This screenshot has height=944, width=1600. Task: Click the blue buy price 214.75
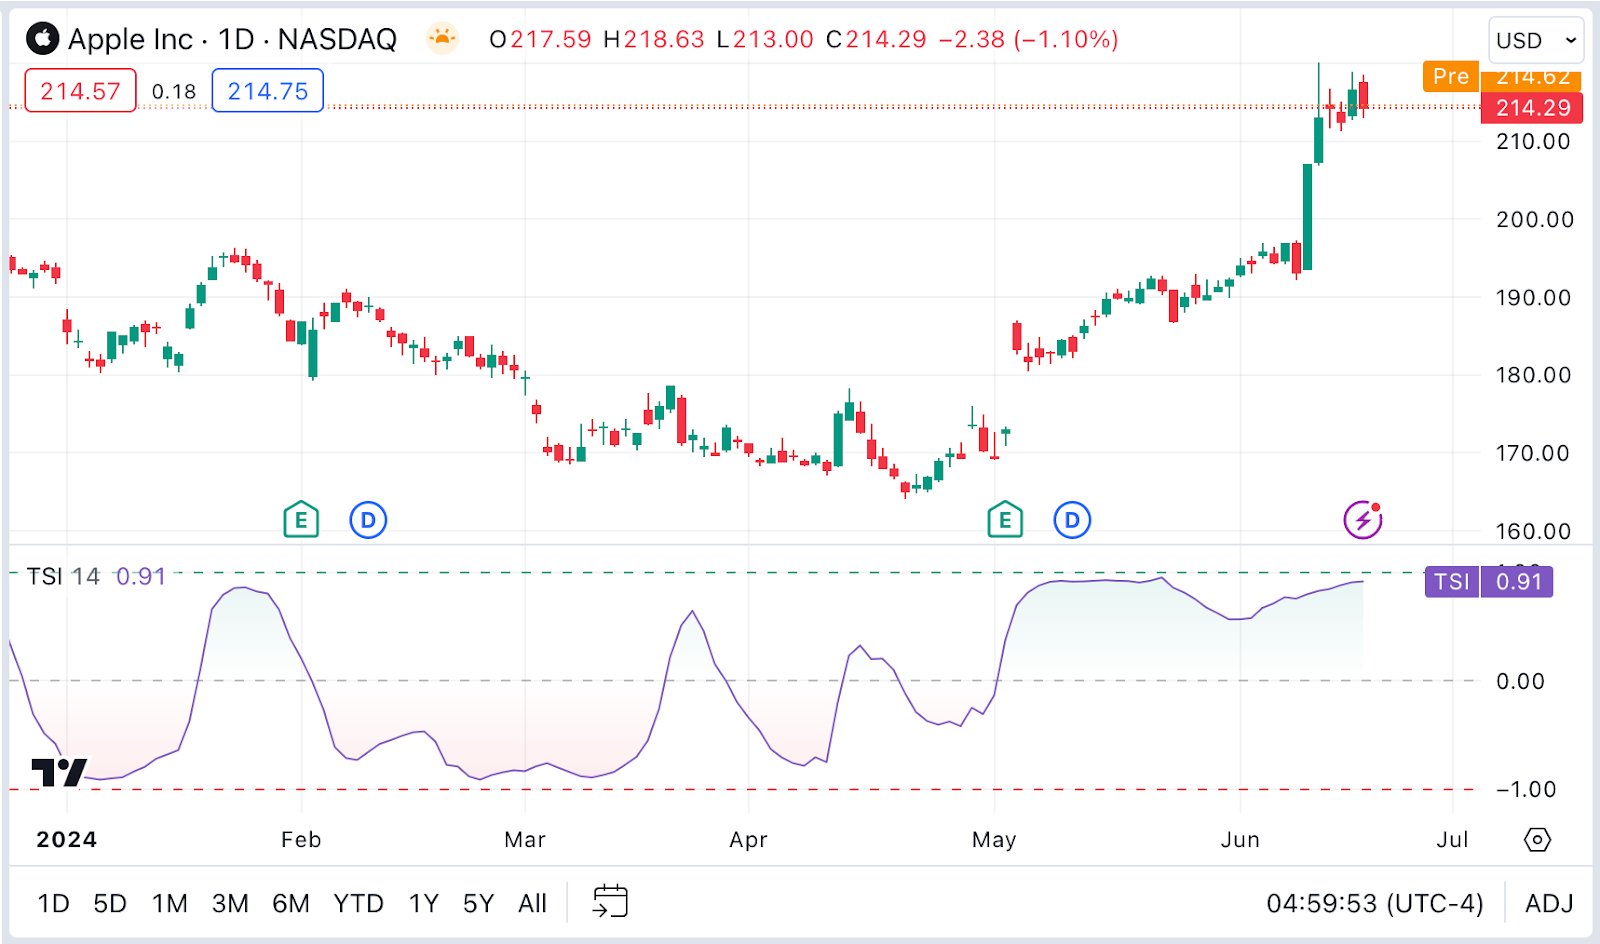pyautogui.click(x=267, y=91)
